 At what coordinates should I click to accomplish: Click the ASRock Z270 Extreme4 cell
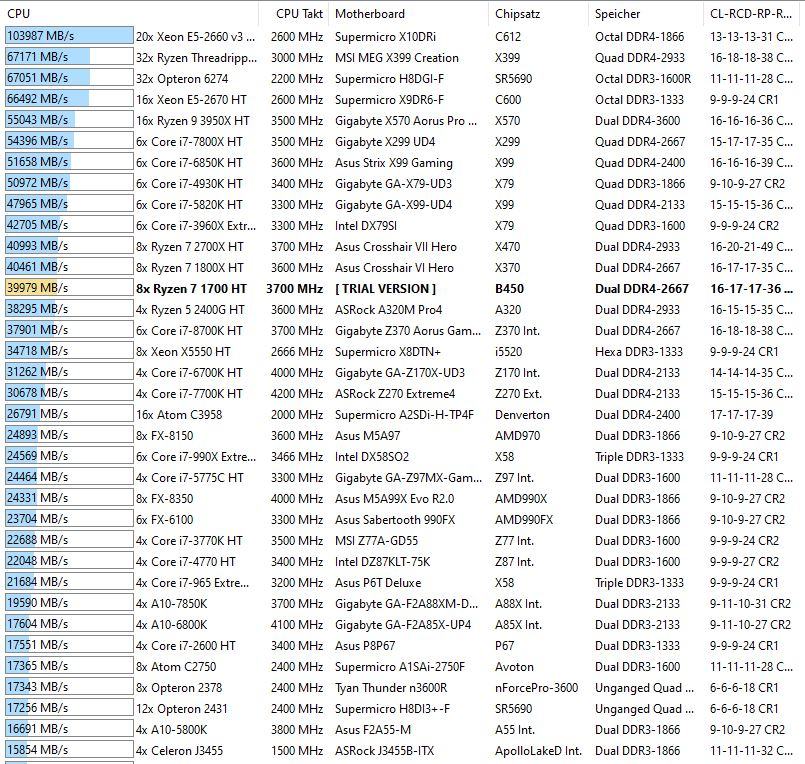tap(395, 394)
